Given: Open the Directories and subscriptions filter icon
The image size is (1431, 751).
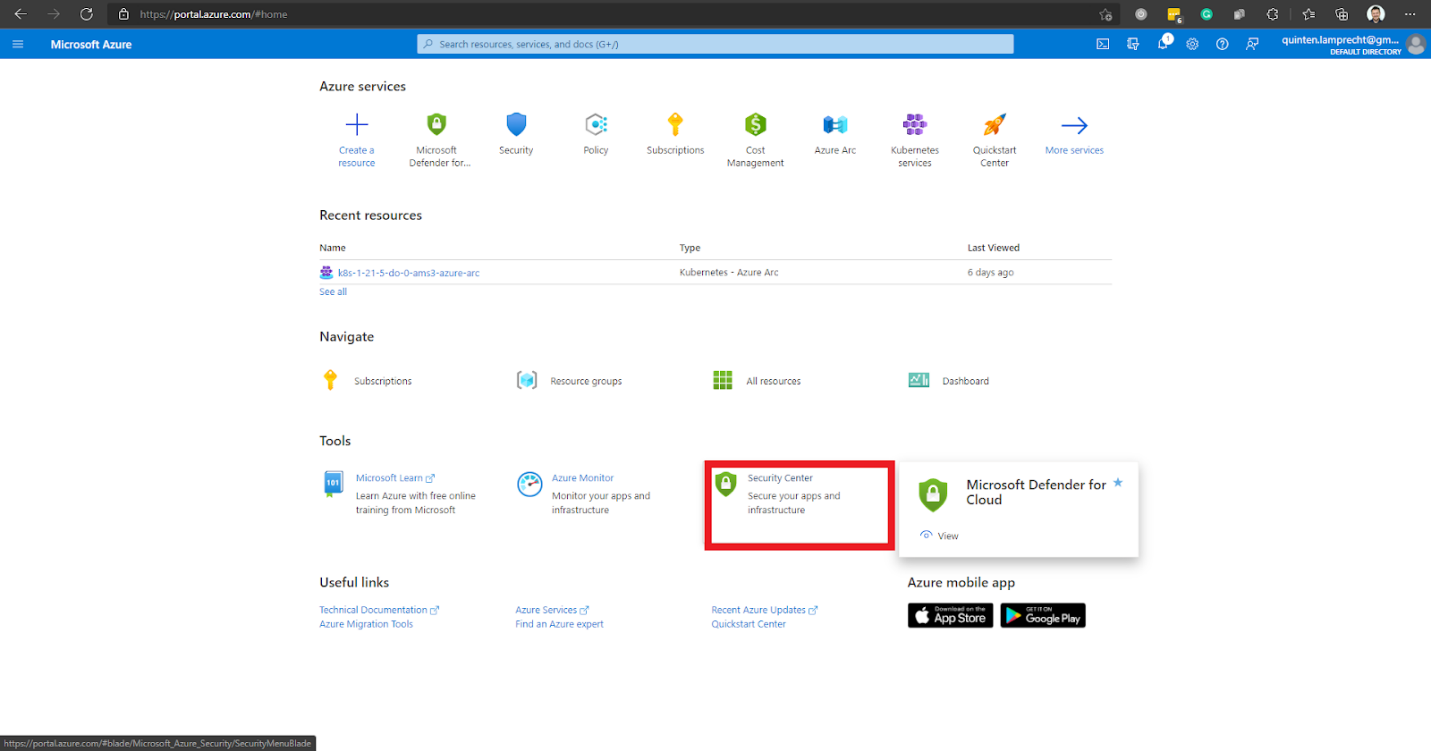Looking at the screenshot, I should (x=1133, y=44).
